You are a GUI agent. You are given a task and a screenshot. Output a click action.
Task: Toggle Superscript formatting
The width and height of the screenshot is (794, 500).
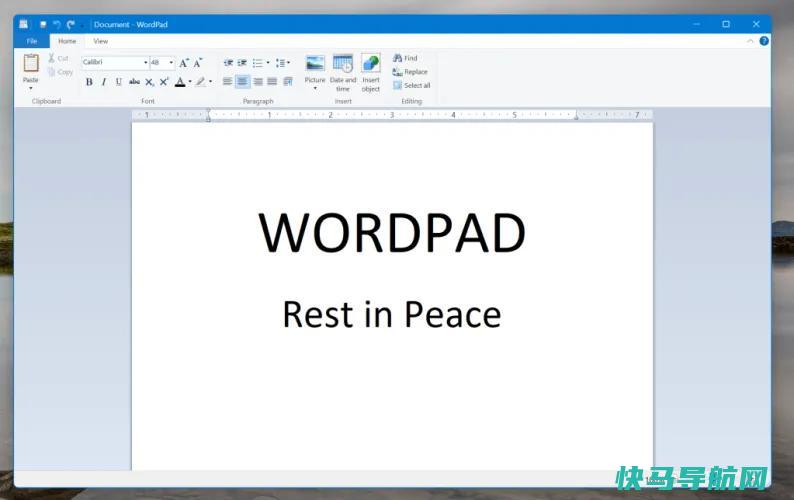coord(164,82)
